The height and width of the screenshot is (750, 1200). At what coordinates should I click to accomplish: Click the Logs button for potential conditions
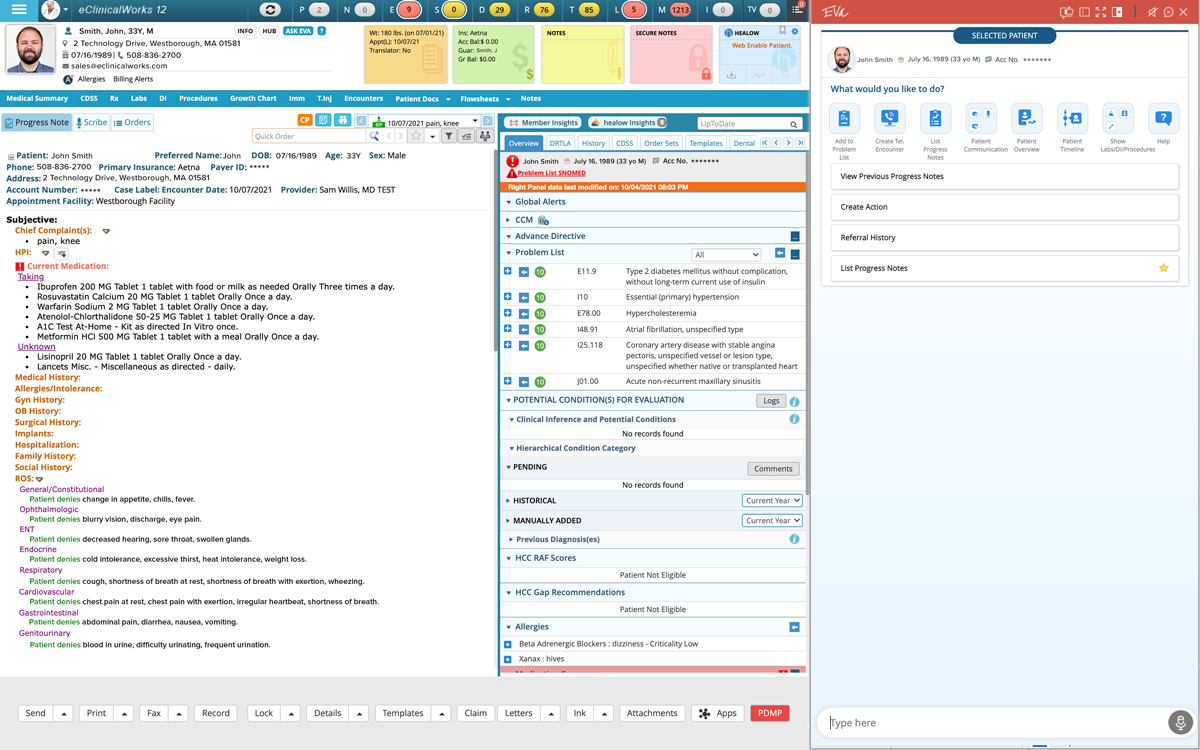coord(770,401)
